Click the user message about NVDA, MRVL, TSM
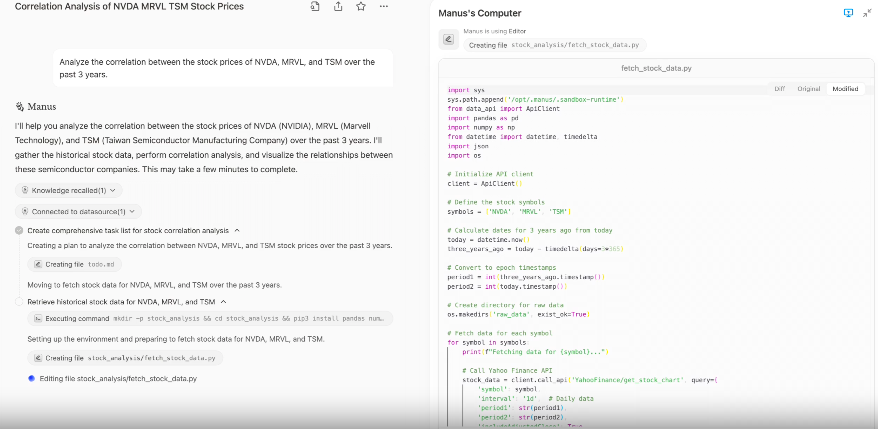This screenshot has width=878, height=429. [223, 68]
